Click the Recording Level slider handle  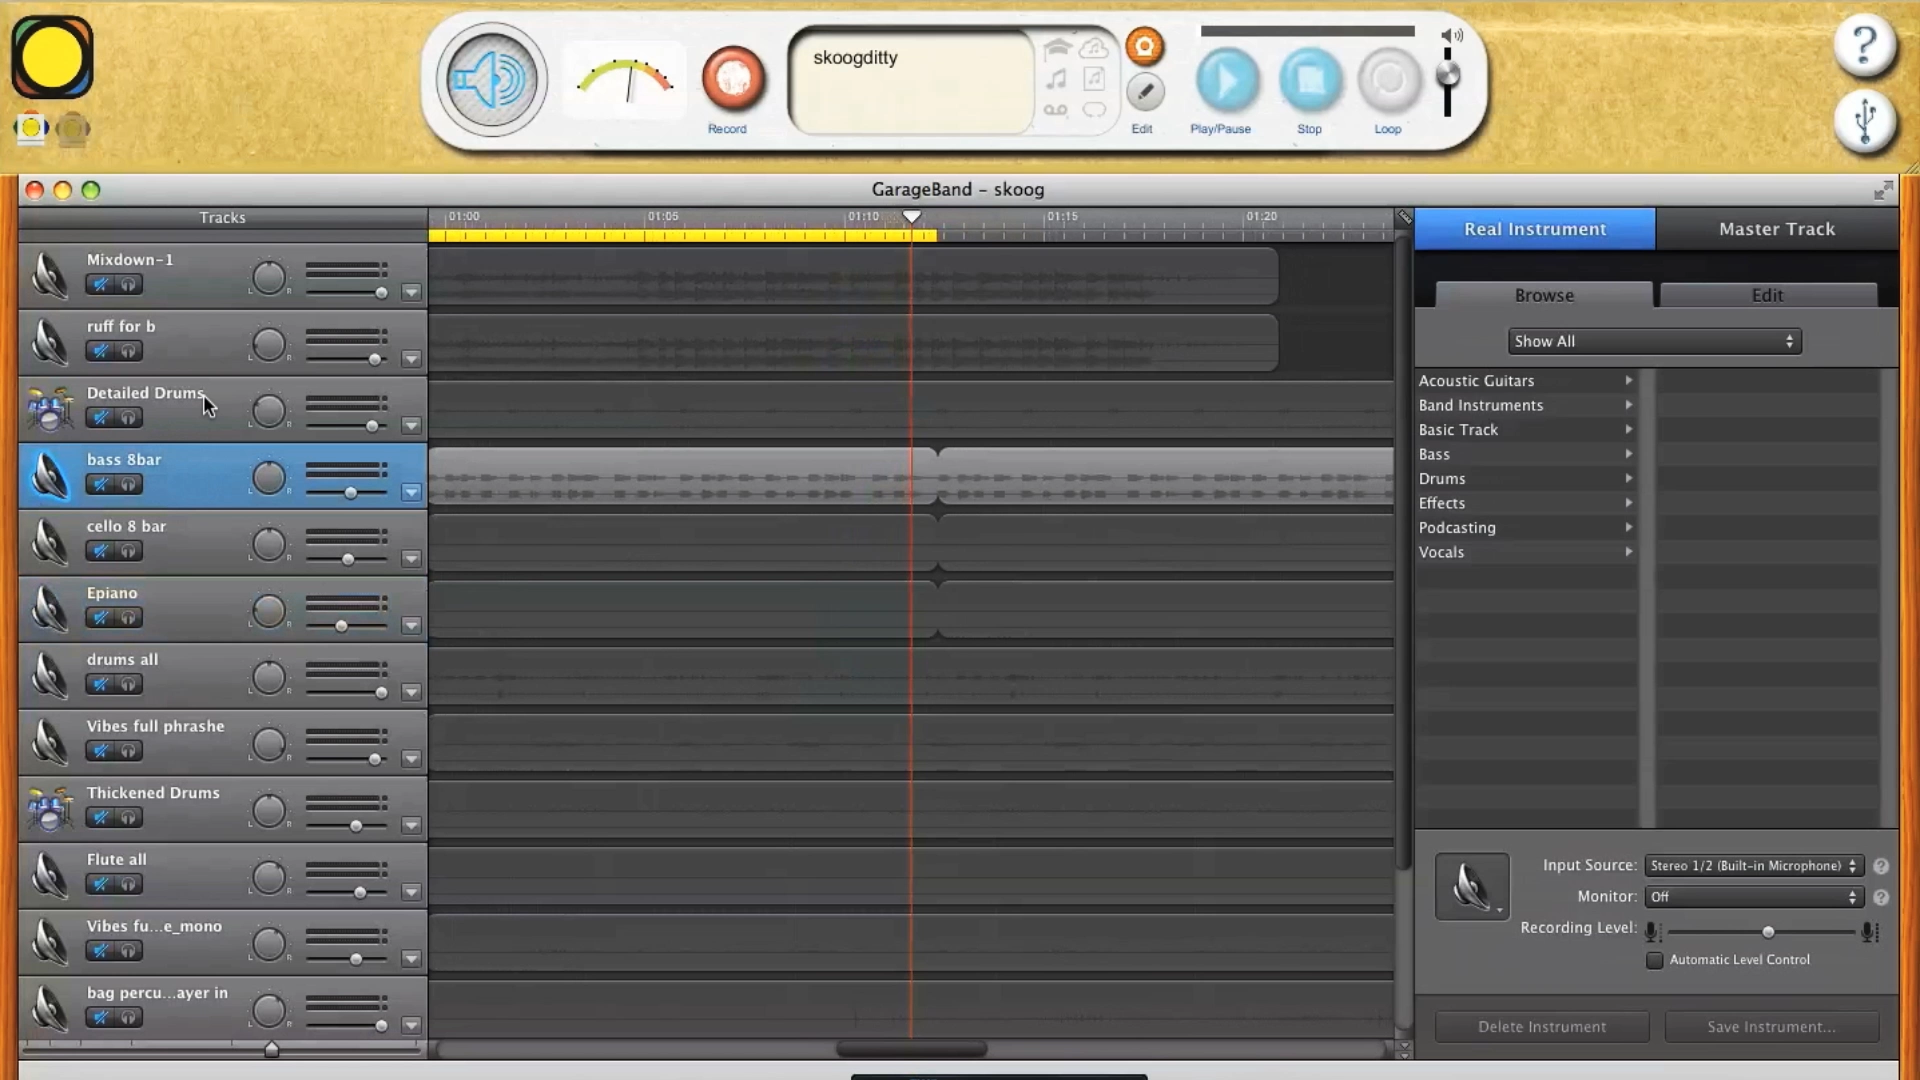pos(1768,932)
